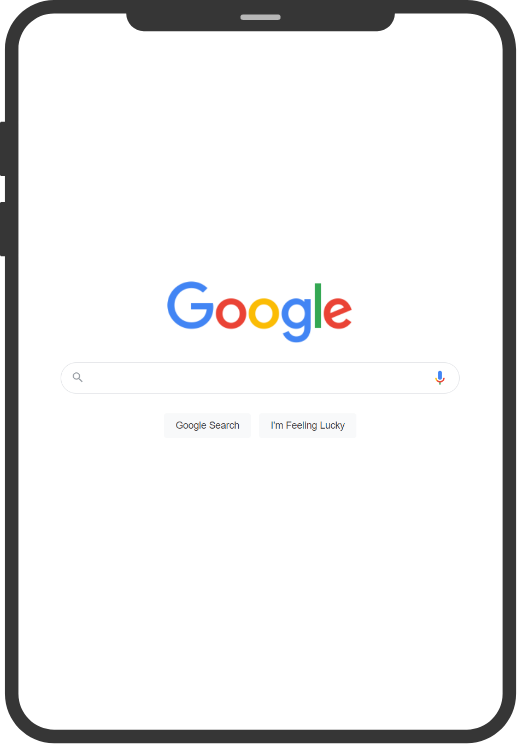Viewport: 517px width, 744px height.
Task: Click the upper side button on phone frame
Action: pyautogui.click(x=3, y=149)
